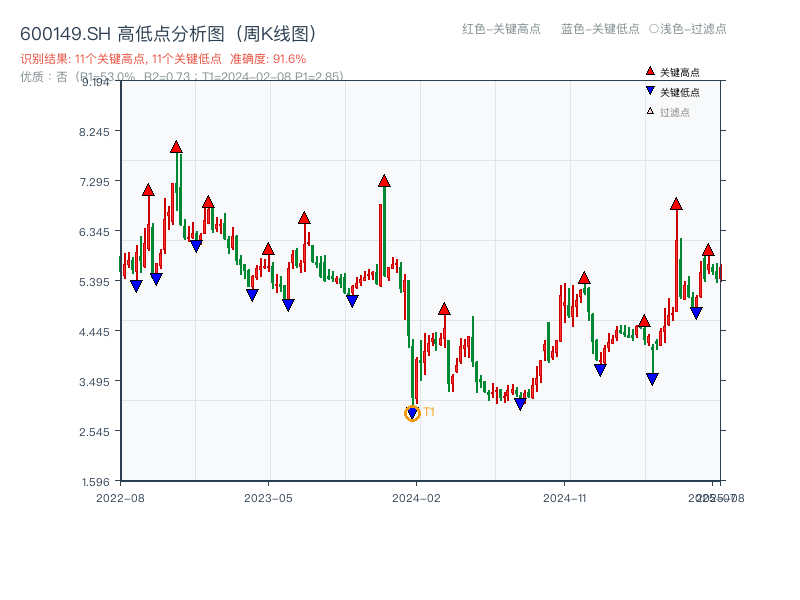800x600 pixels.
Task: Select the blue triangle marking the lowest point
Action: pos(413,411)
